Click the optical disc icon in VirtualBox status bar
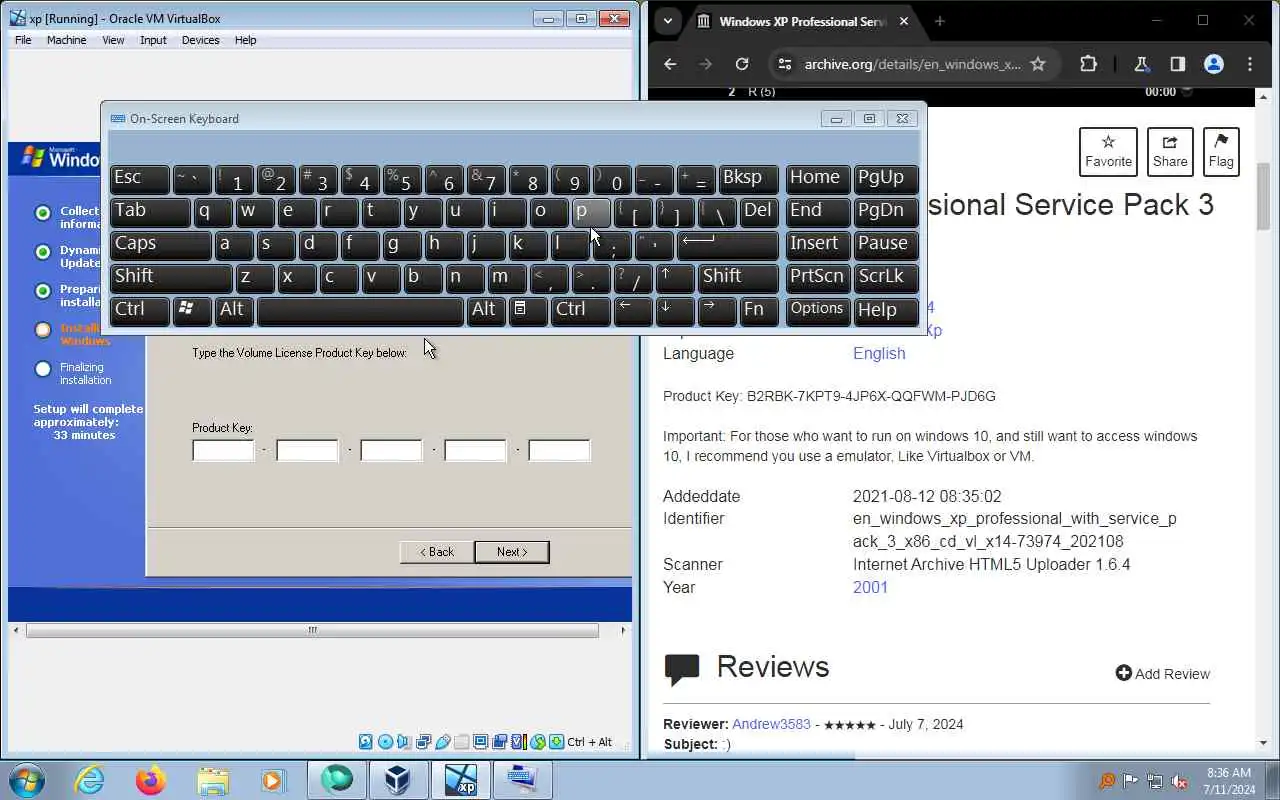 click(x=385, y=742)
